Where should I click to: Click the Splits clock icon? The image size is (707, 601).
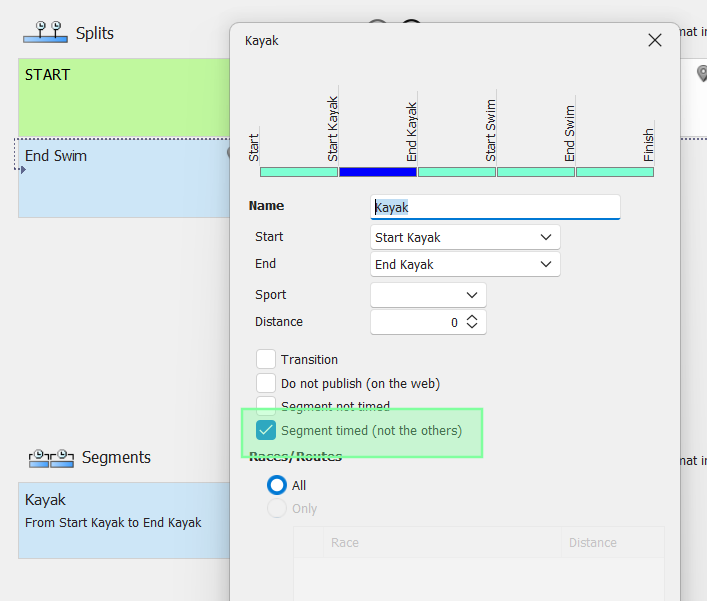[x=45, y=32]
